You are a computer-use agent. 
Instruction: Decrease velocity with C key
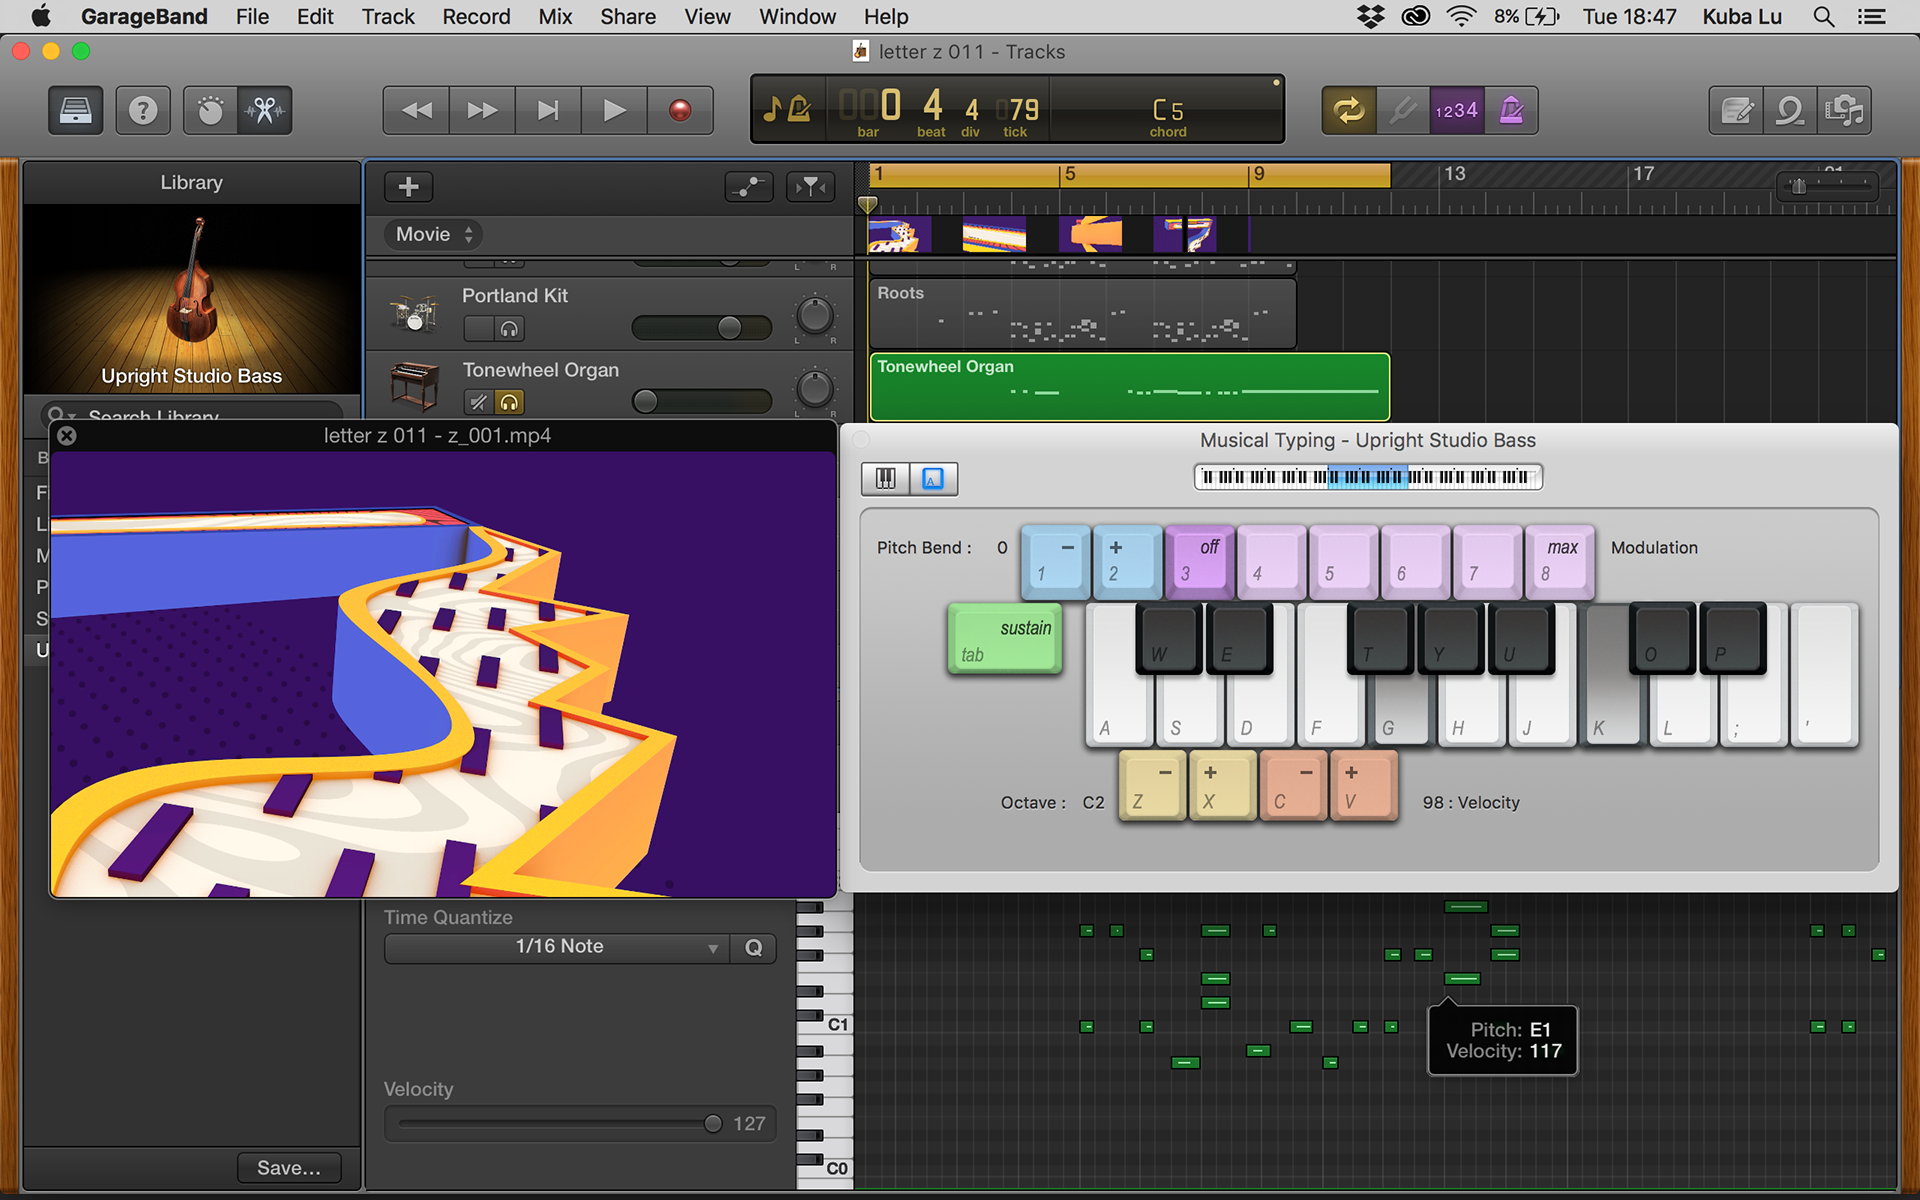click(1294, 786)
